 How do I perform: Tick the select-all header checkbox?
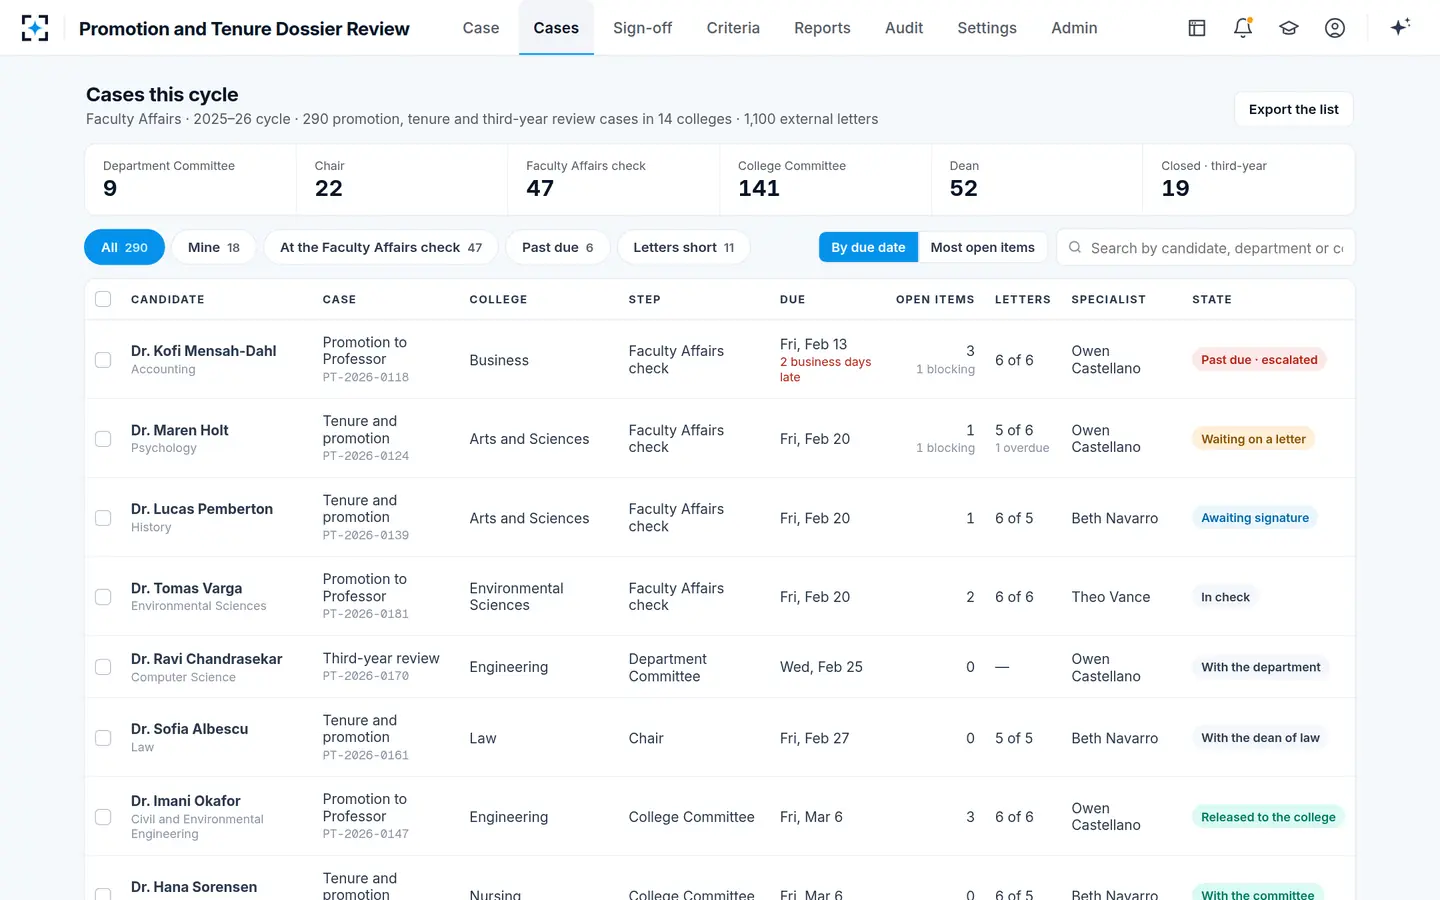coord(103,299)
